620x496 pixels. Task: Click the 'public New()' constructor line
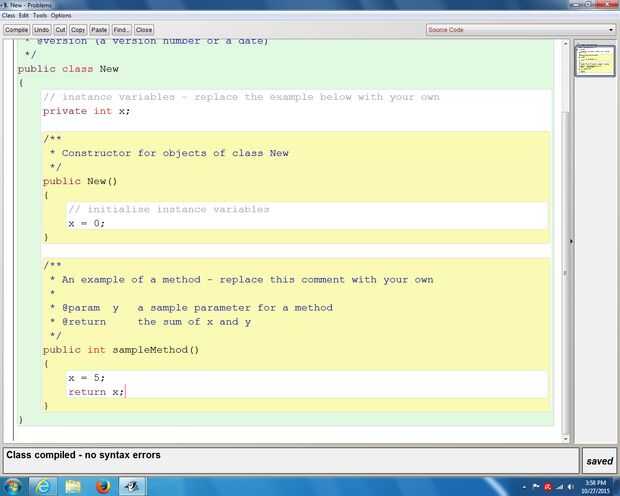pyautogui.click(x=80, y=181)
